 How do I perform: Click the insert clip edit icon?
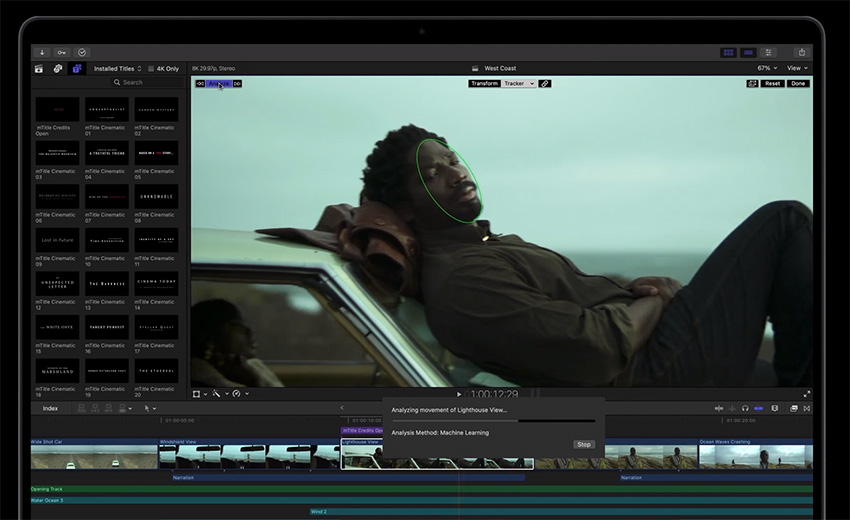pyautogui.click(x=95, y=408)
